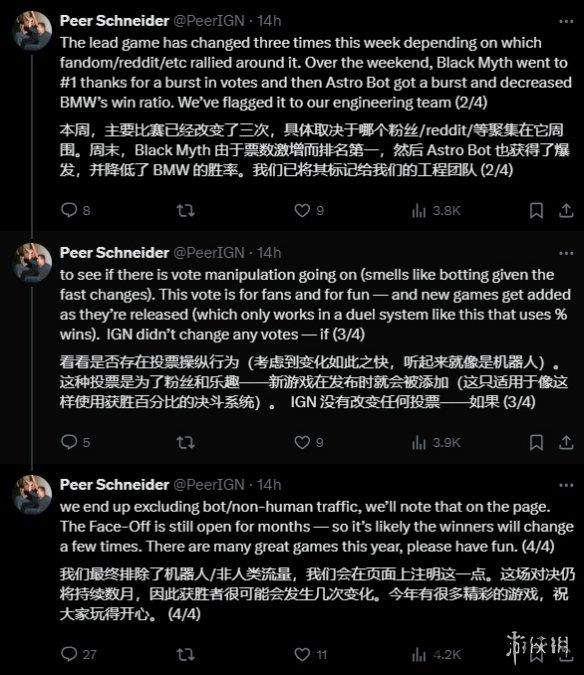This screenshot has width=584, height=675.
Task: Open Peer Schneider's profile from first tweet
Action: 114,21
